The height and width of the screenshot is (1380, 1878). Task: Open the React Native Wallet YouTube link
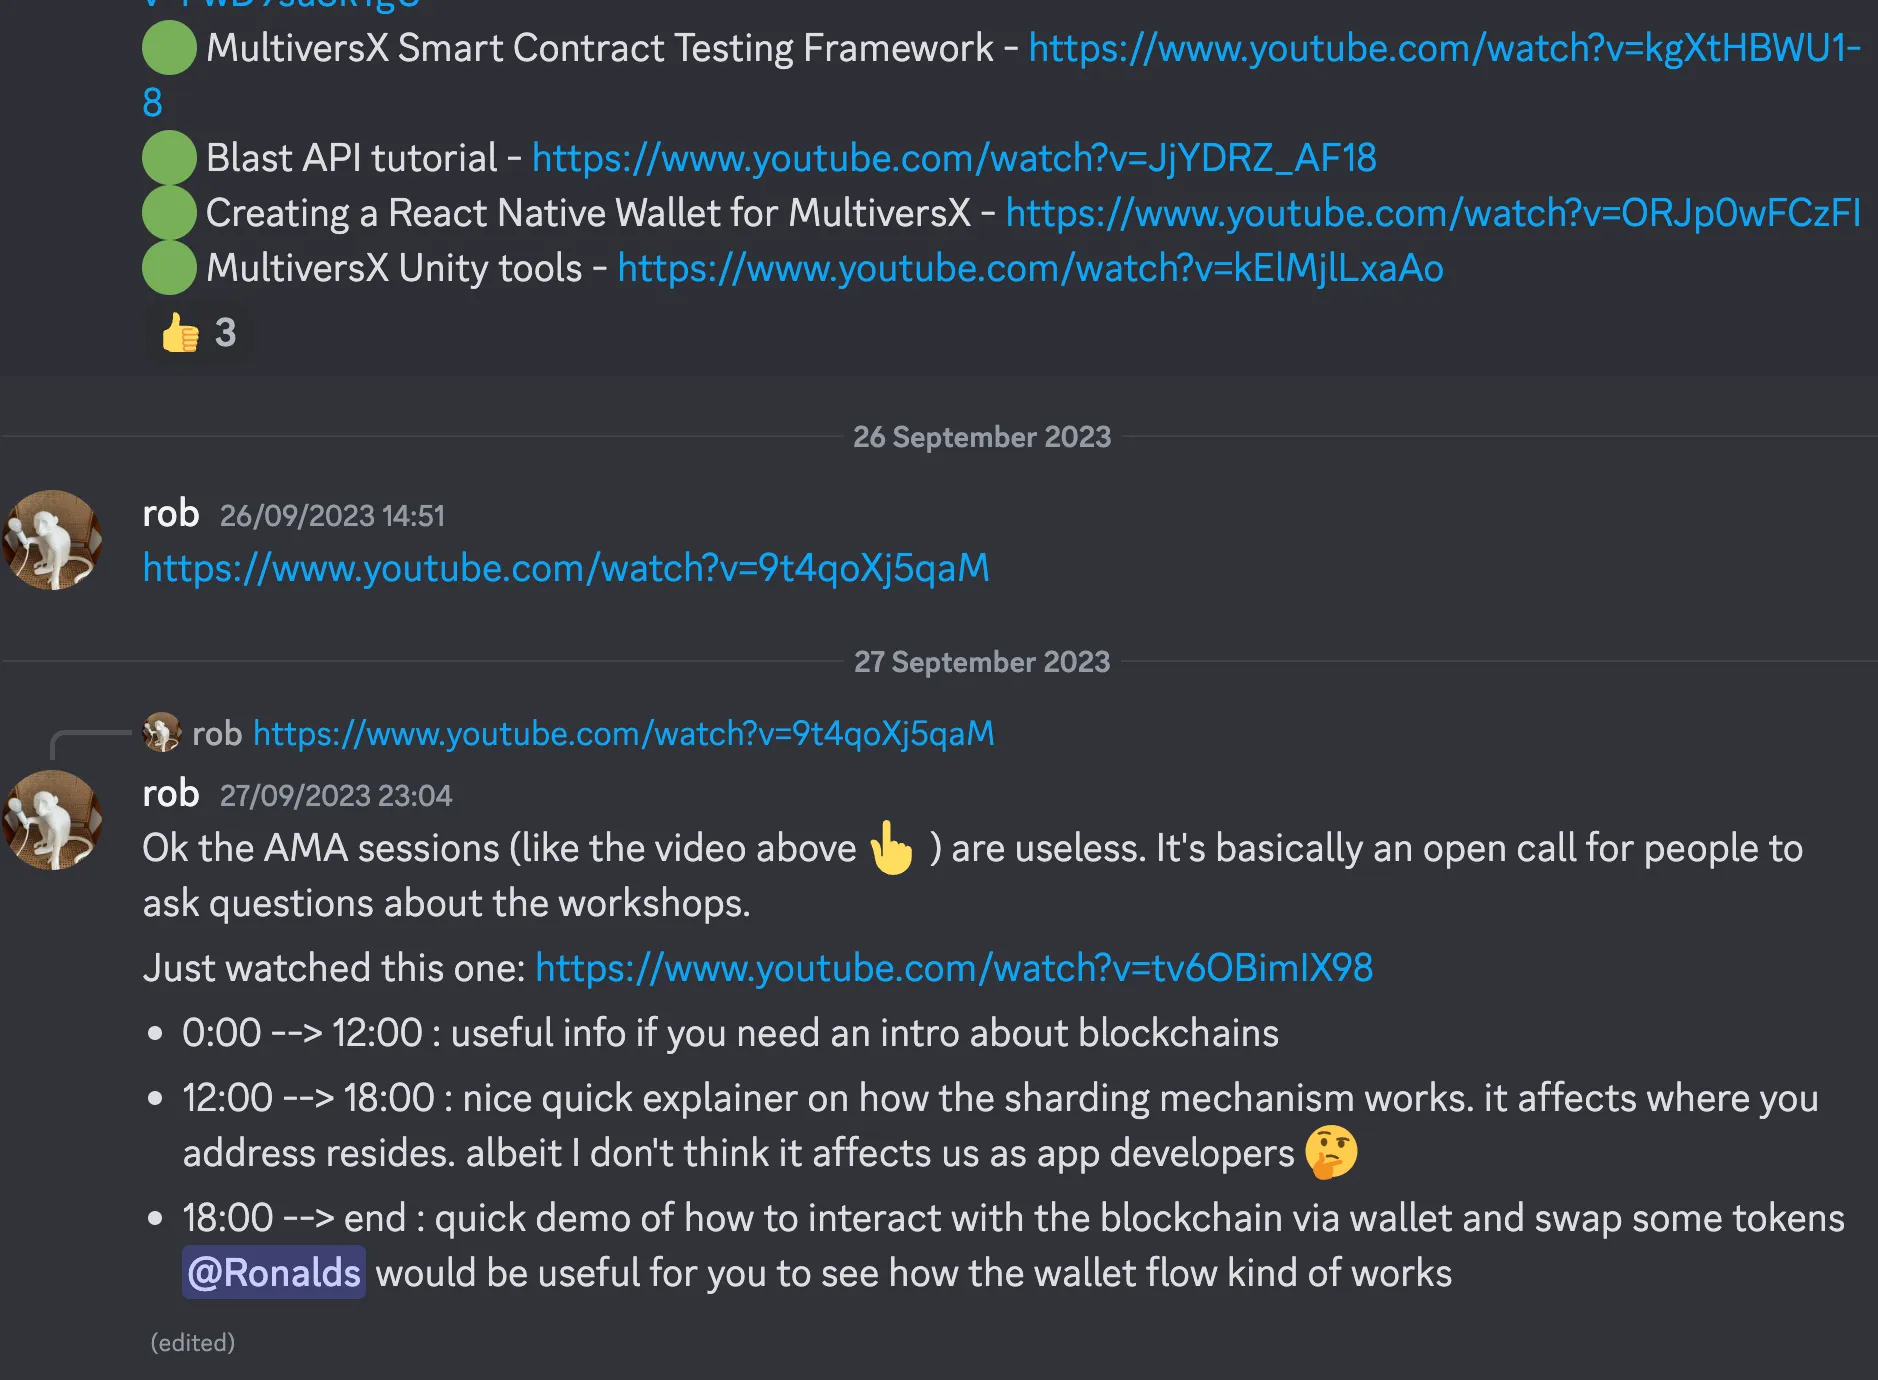(1432, 213)
